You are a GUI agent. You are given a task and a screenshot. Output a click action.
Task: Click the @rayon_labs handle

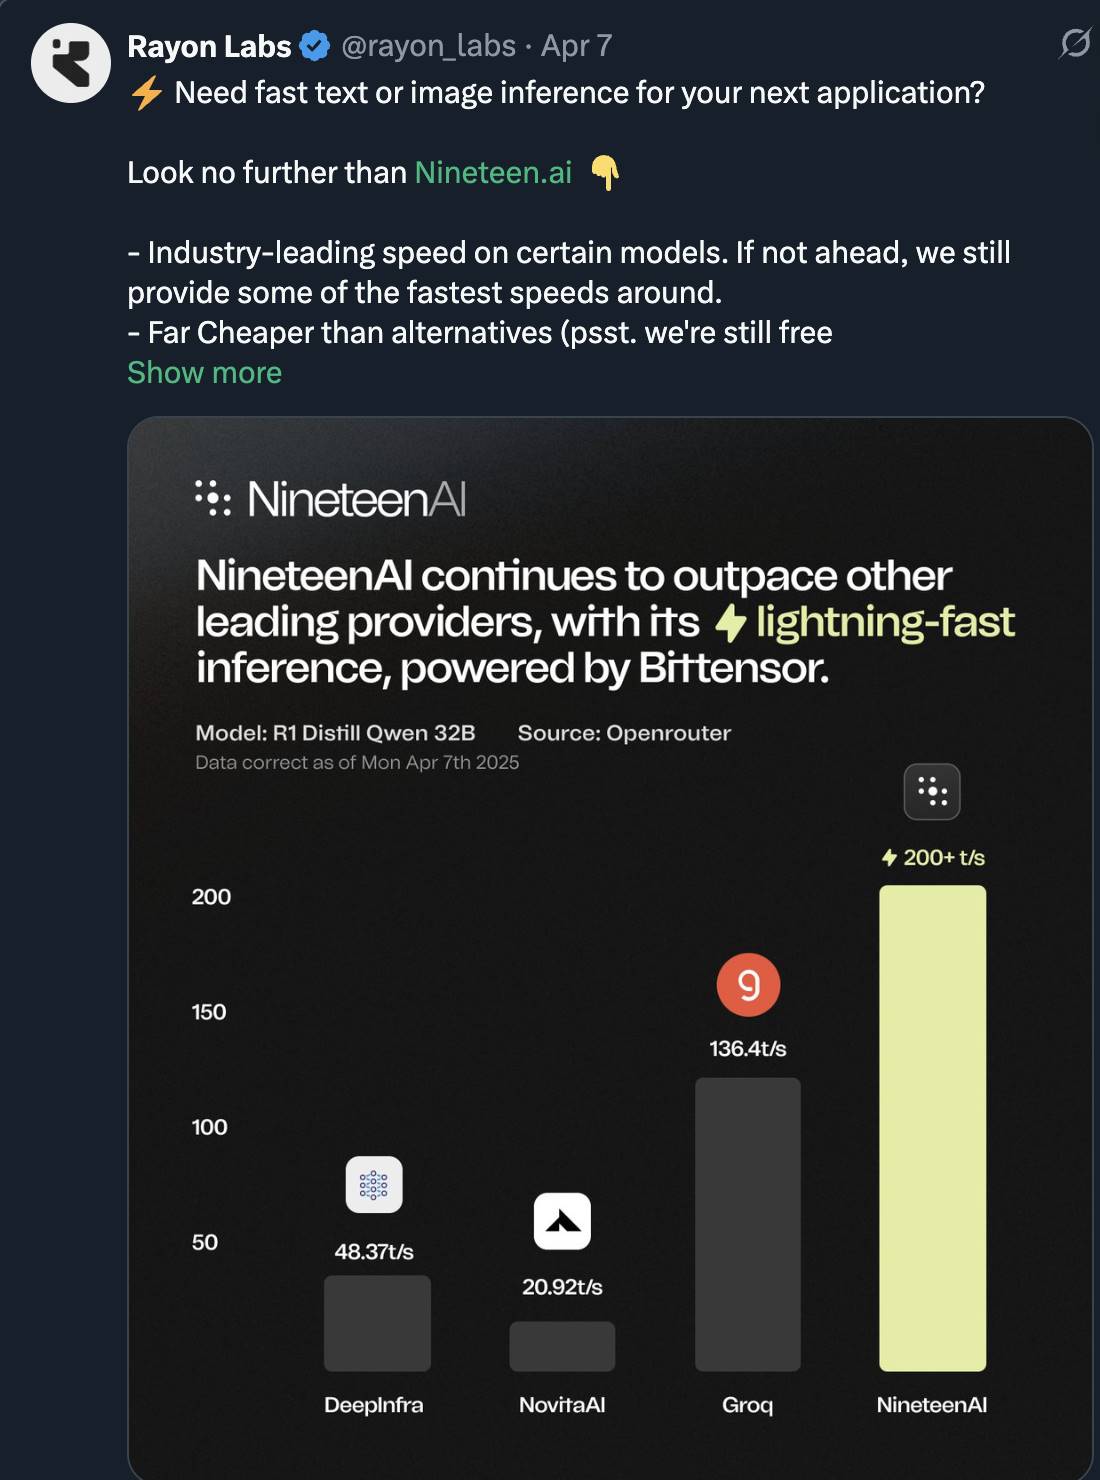(429, 46)
